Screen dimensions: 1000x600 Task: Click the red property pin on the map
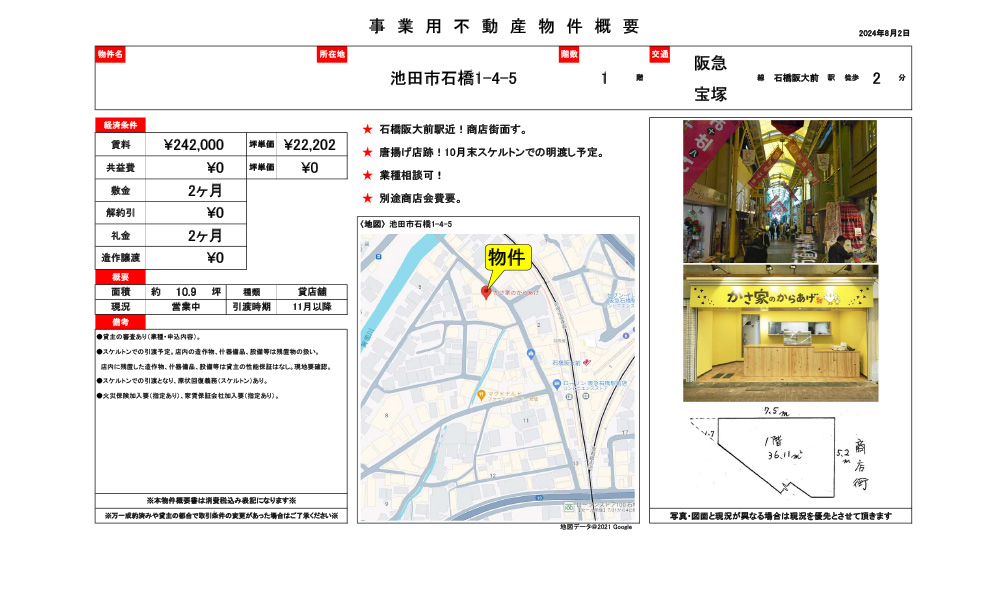(485, 294)
